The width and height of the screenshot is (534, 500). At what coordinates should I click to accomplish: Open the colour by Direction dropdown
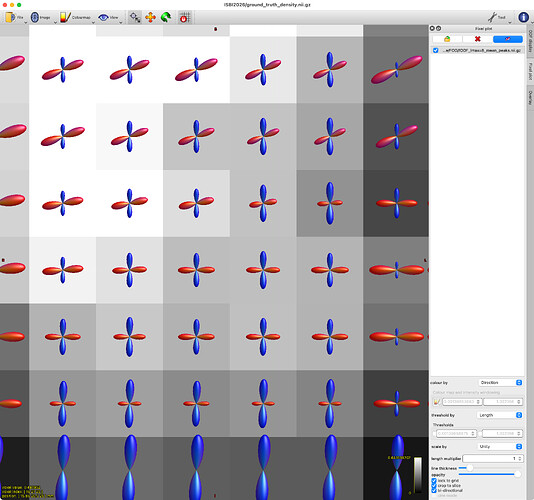[x=500, y=382]
